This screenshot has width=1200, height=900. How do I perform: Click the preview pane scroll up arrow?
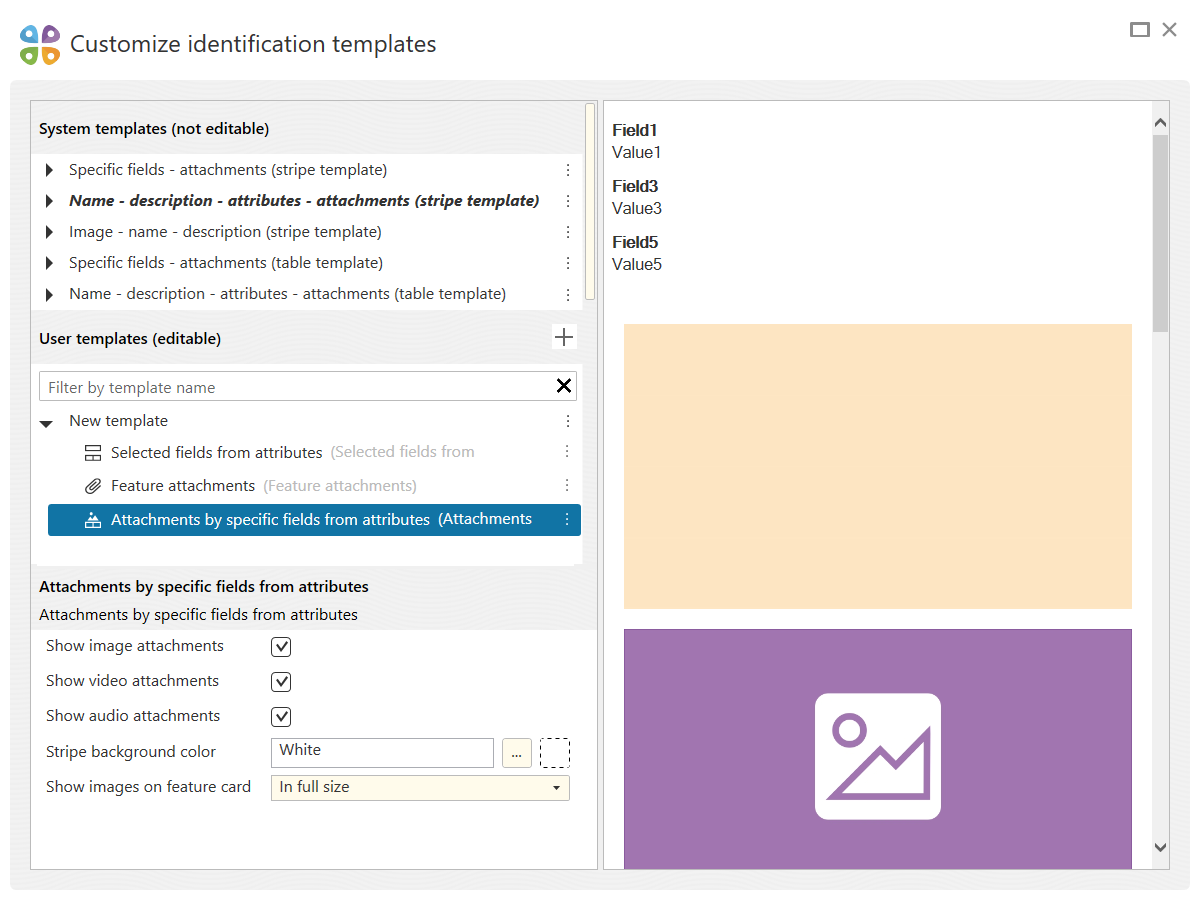[1160, 123]
